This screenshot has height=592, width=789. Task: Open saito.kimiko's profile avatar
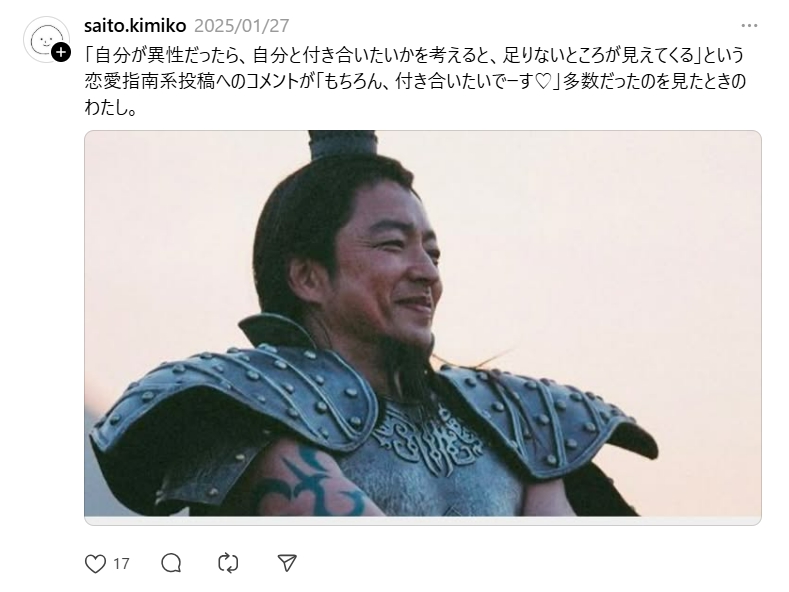coord(46,39)
